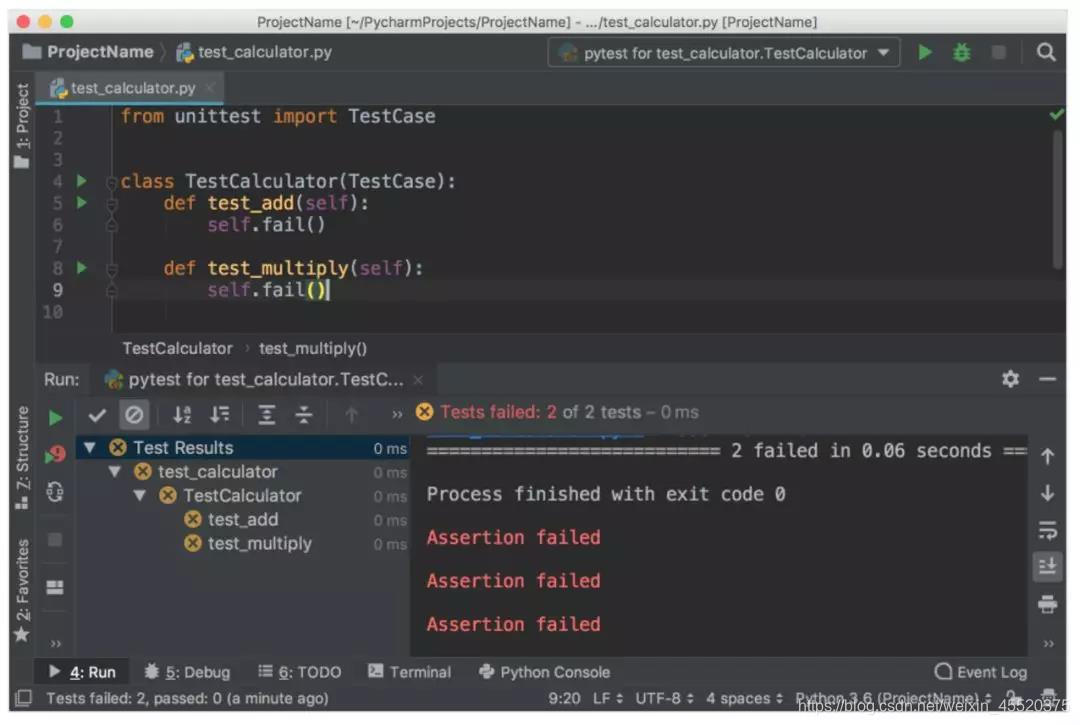Viewport: 1080px width, 725px height.
Task: Open Search Everywhere magnifier icon
Action: 1046,52
